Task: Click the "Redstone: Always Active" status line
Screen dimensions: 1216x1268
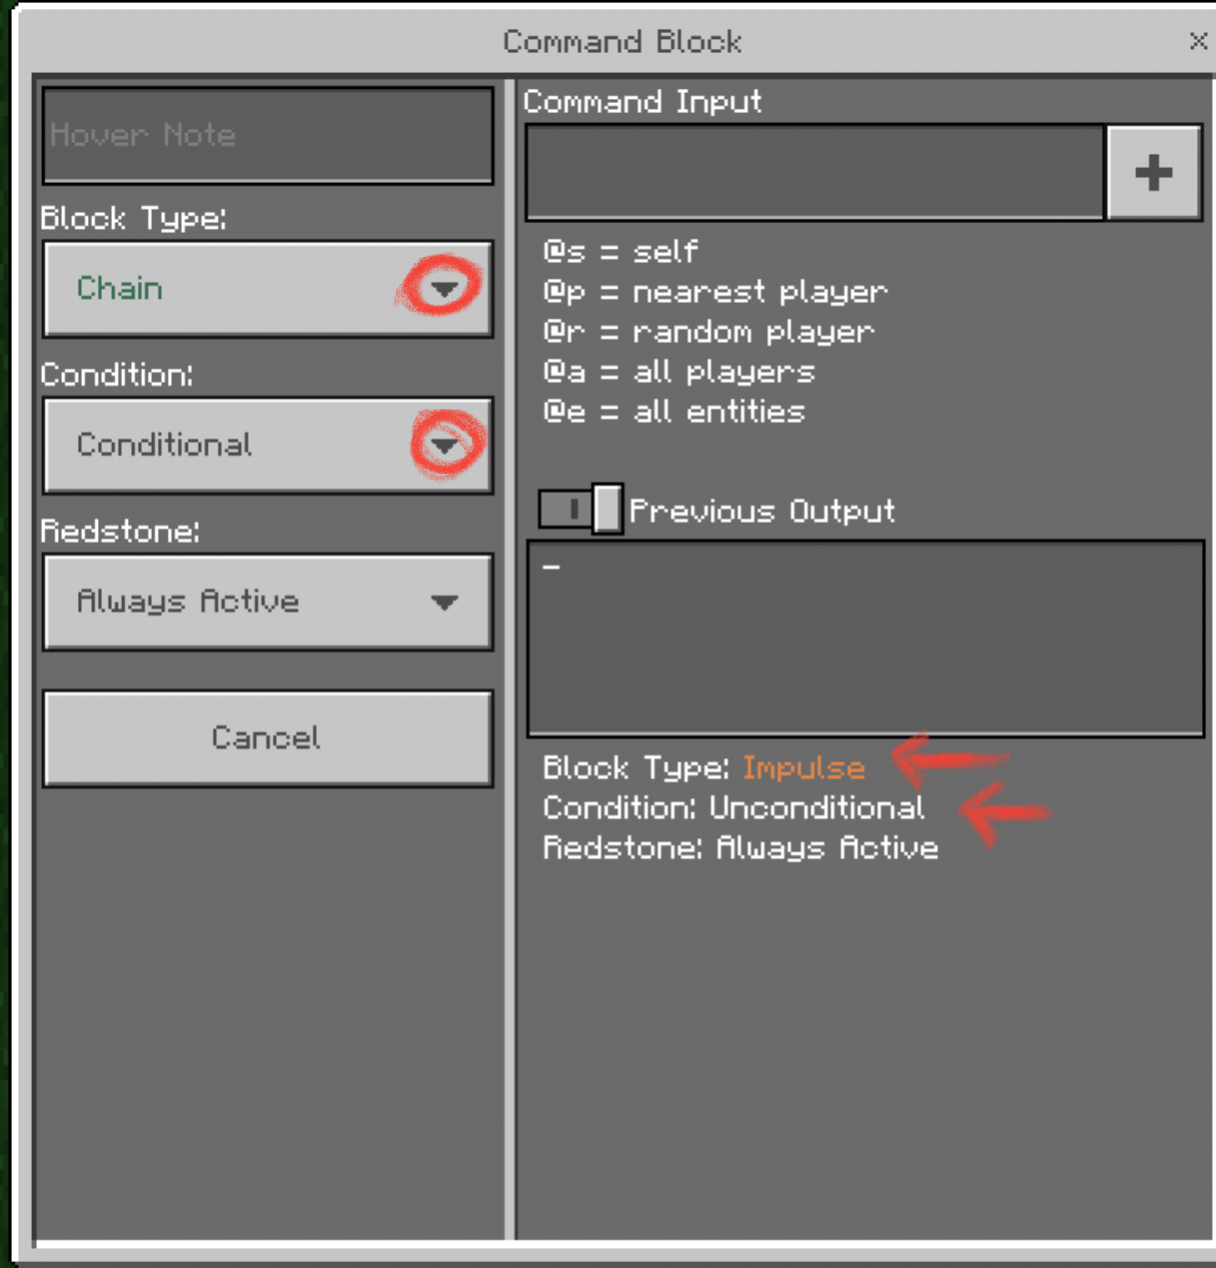Action: 740,848
